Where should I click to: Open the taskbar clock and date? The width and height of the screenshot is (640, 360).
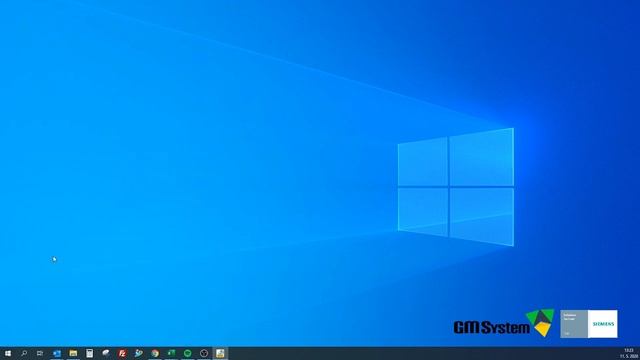pos(629,353)
